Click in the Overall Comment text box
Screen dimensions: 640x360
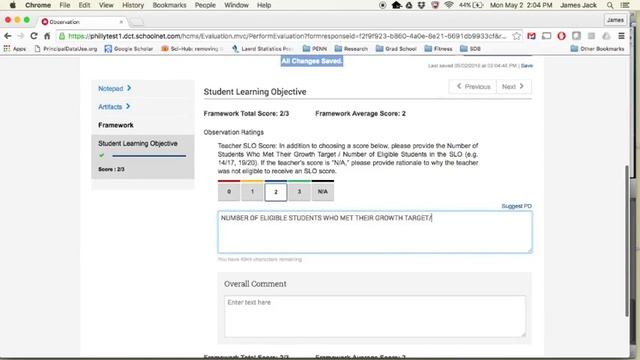click(375, 316)
